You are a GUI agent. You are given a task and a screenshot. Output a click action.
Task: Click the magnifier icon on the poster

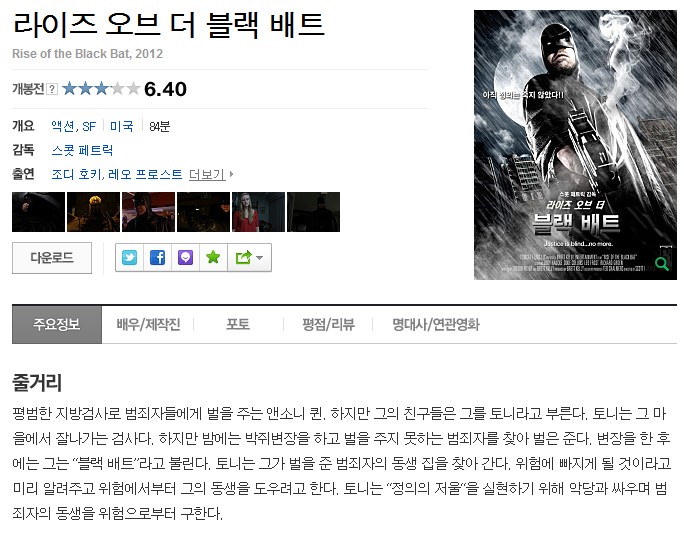(x=662, y=263)
